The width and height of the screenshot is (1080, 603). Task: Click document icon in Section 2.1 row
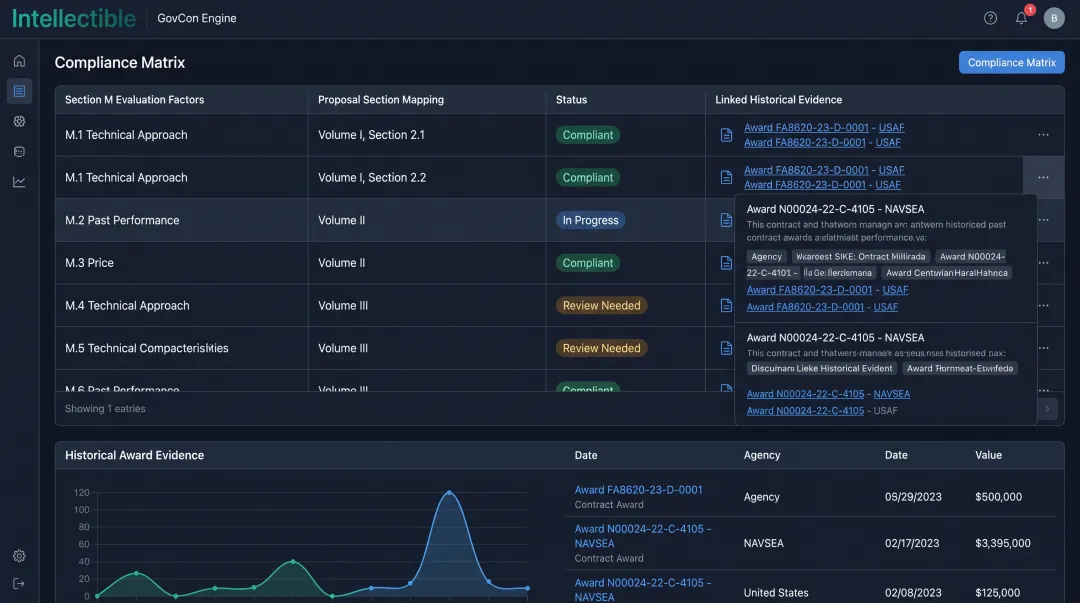[x=726, y=135]
